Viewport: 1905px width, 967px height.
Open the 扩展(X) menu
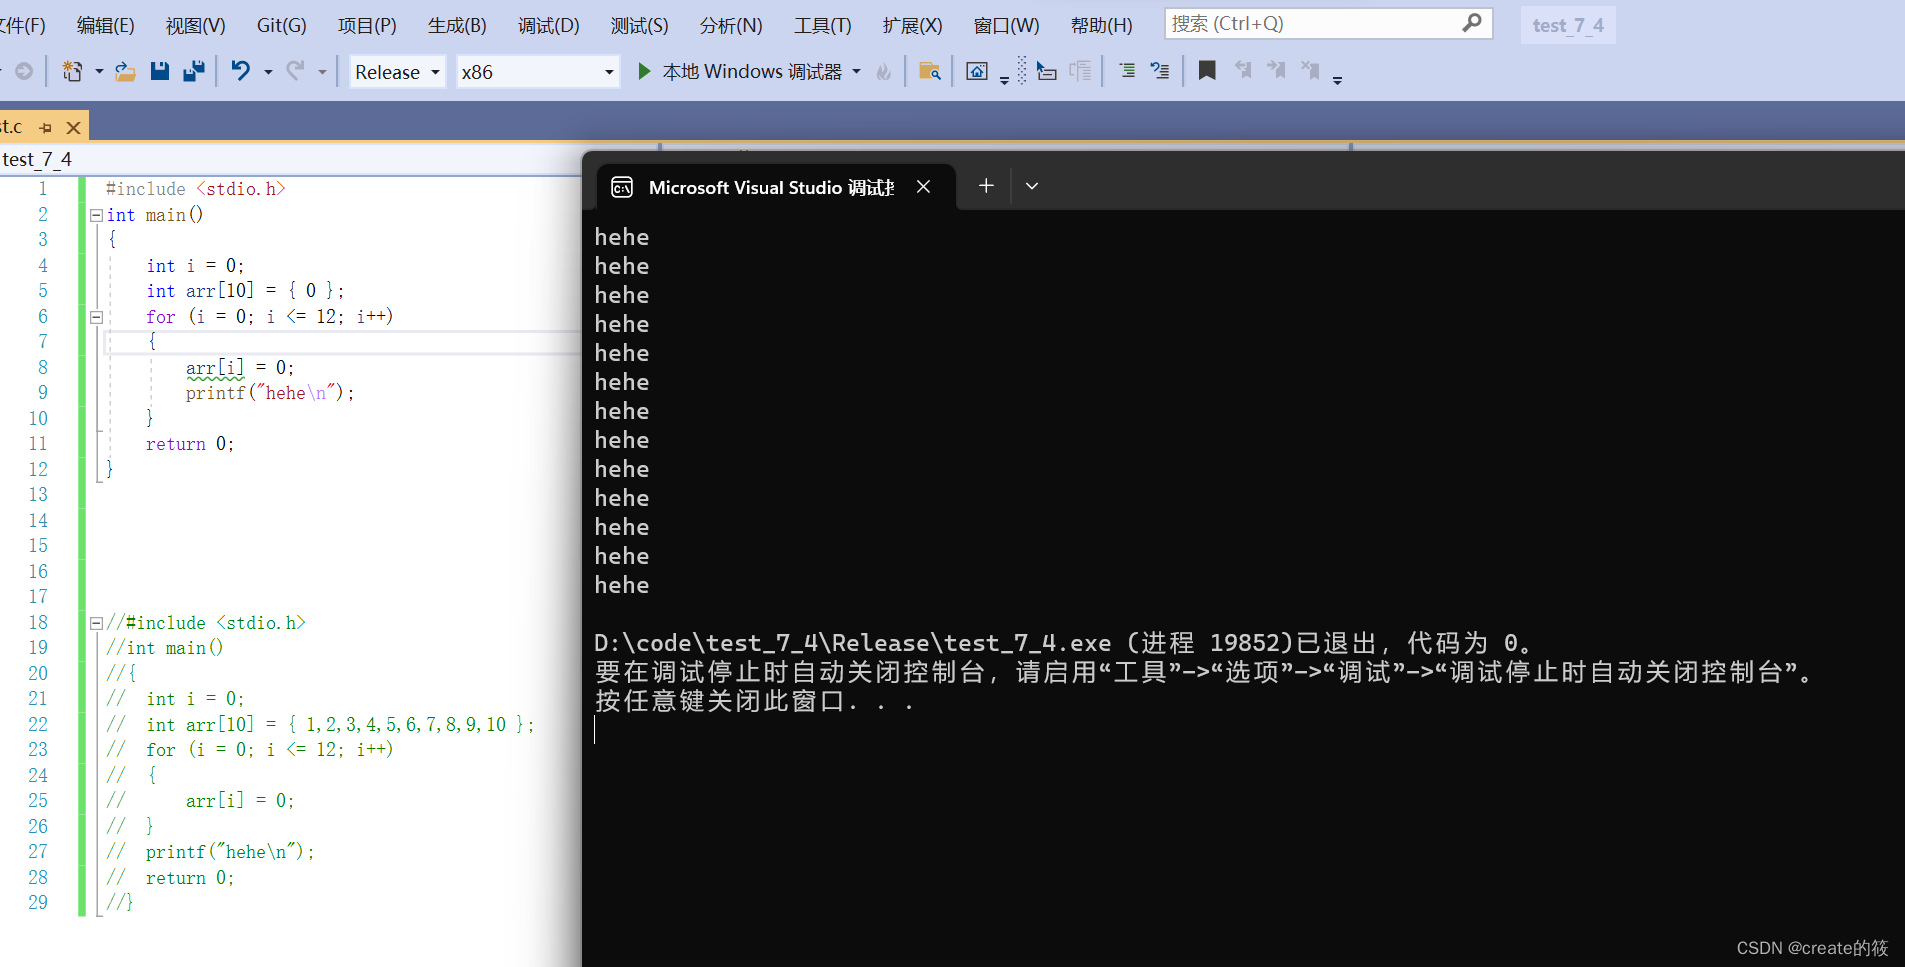point(912,25)
